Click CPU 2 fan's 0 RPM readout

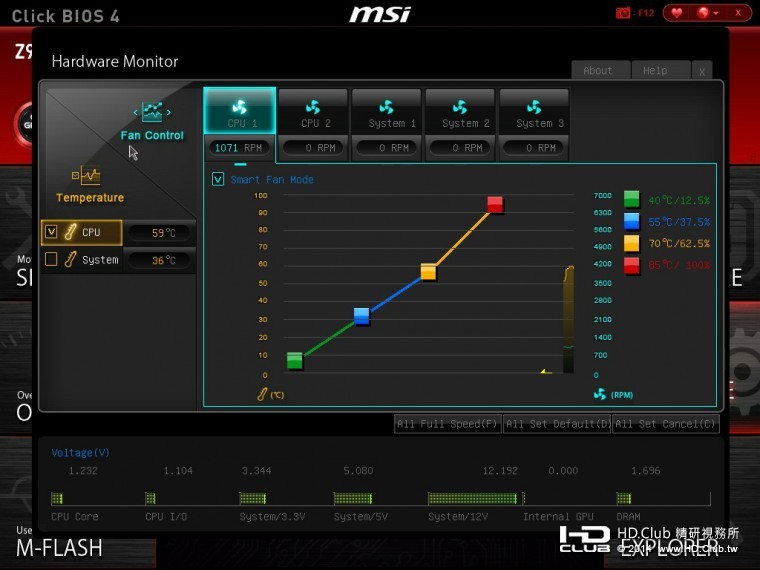[313, 147]
